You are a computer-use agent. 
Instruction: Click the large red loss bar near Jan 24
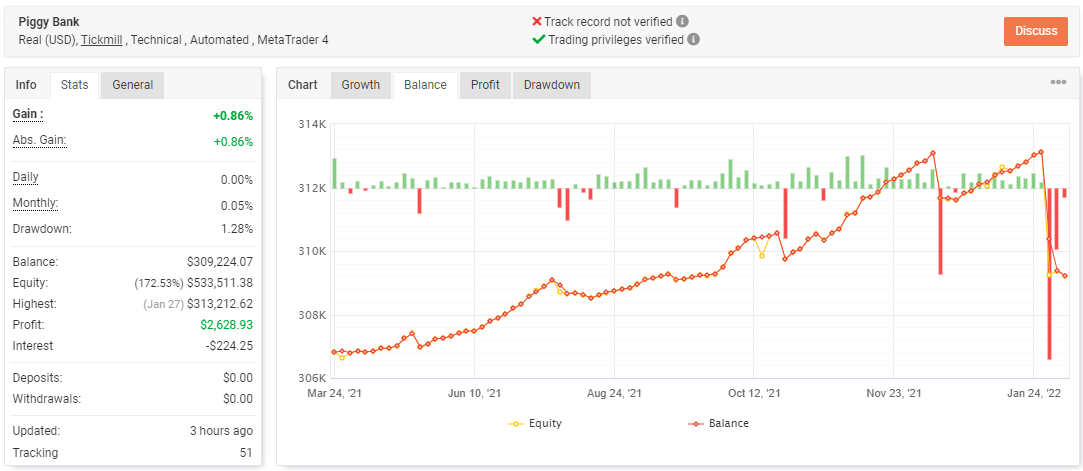coord(1049,273)
